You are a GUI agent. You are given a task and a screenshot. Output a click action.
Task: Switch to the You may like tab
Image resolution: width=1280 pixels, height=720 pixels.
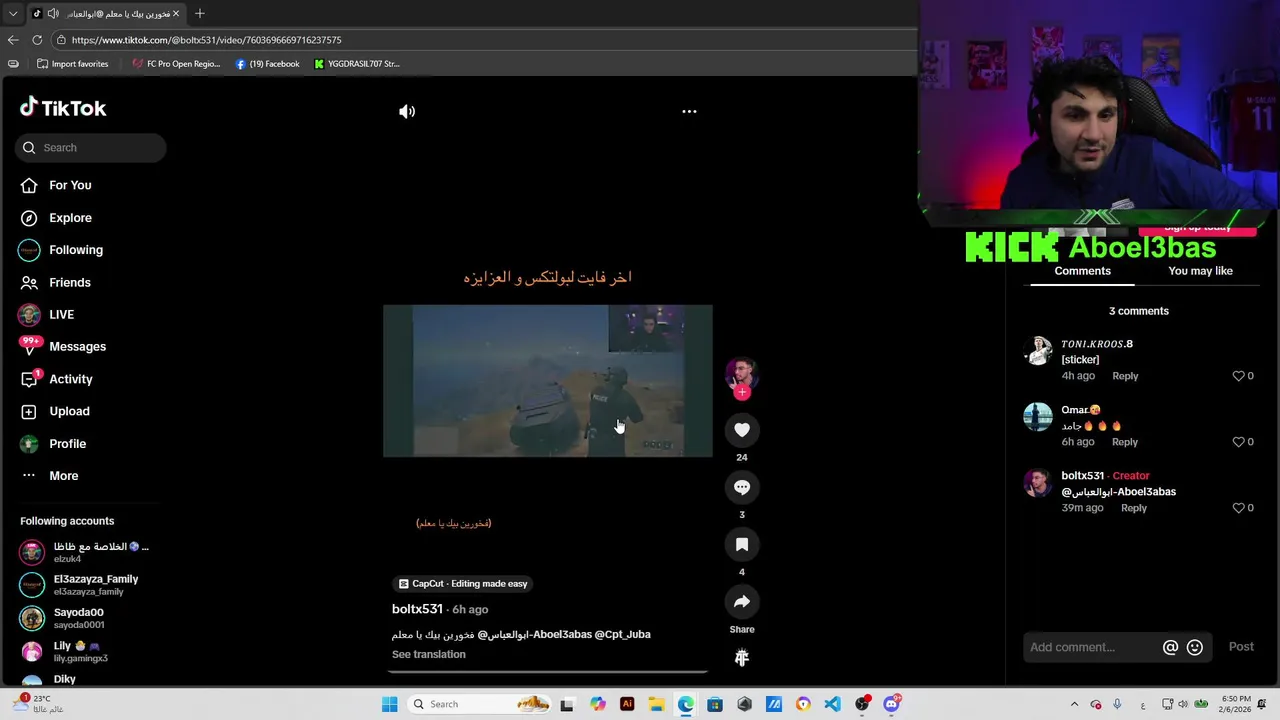(x=1200, y=271)
